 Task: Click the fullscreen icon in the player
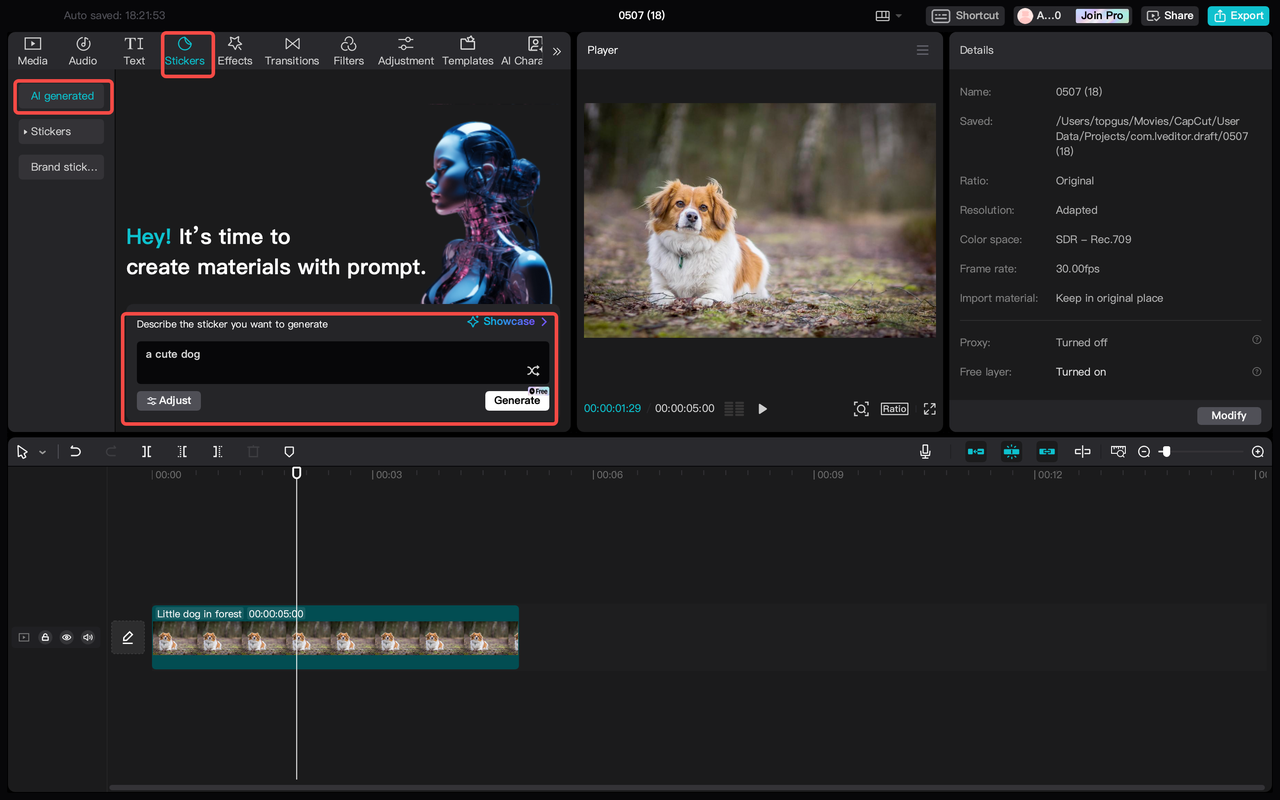coord(929,409)
